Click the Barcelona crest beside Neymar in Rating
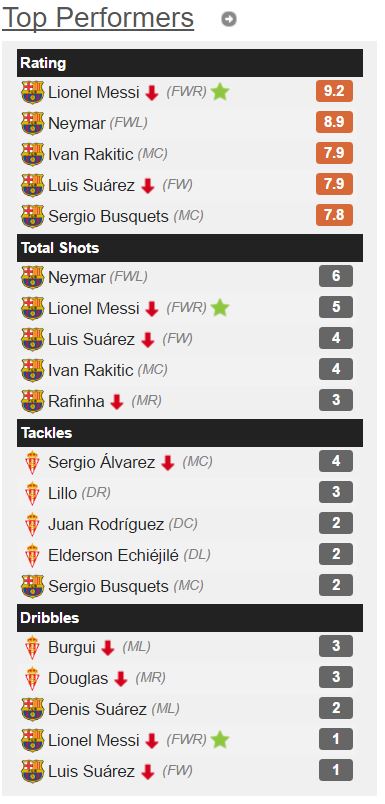This screenshot has height=804, width=385. tap(32, 123)
